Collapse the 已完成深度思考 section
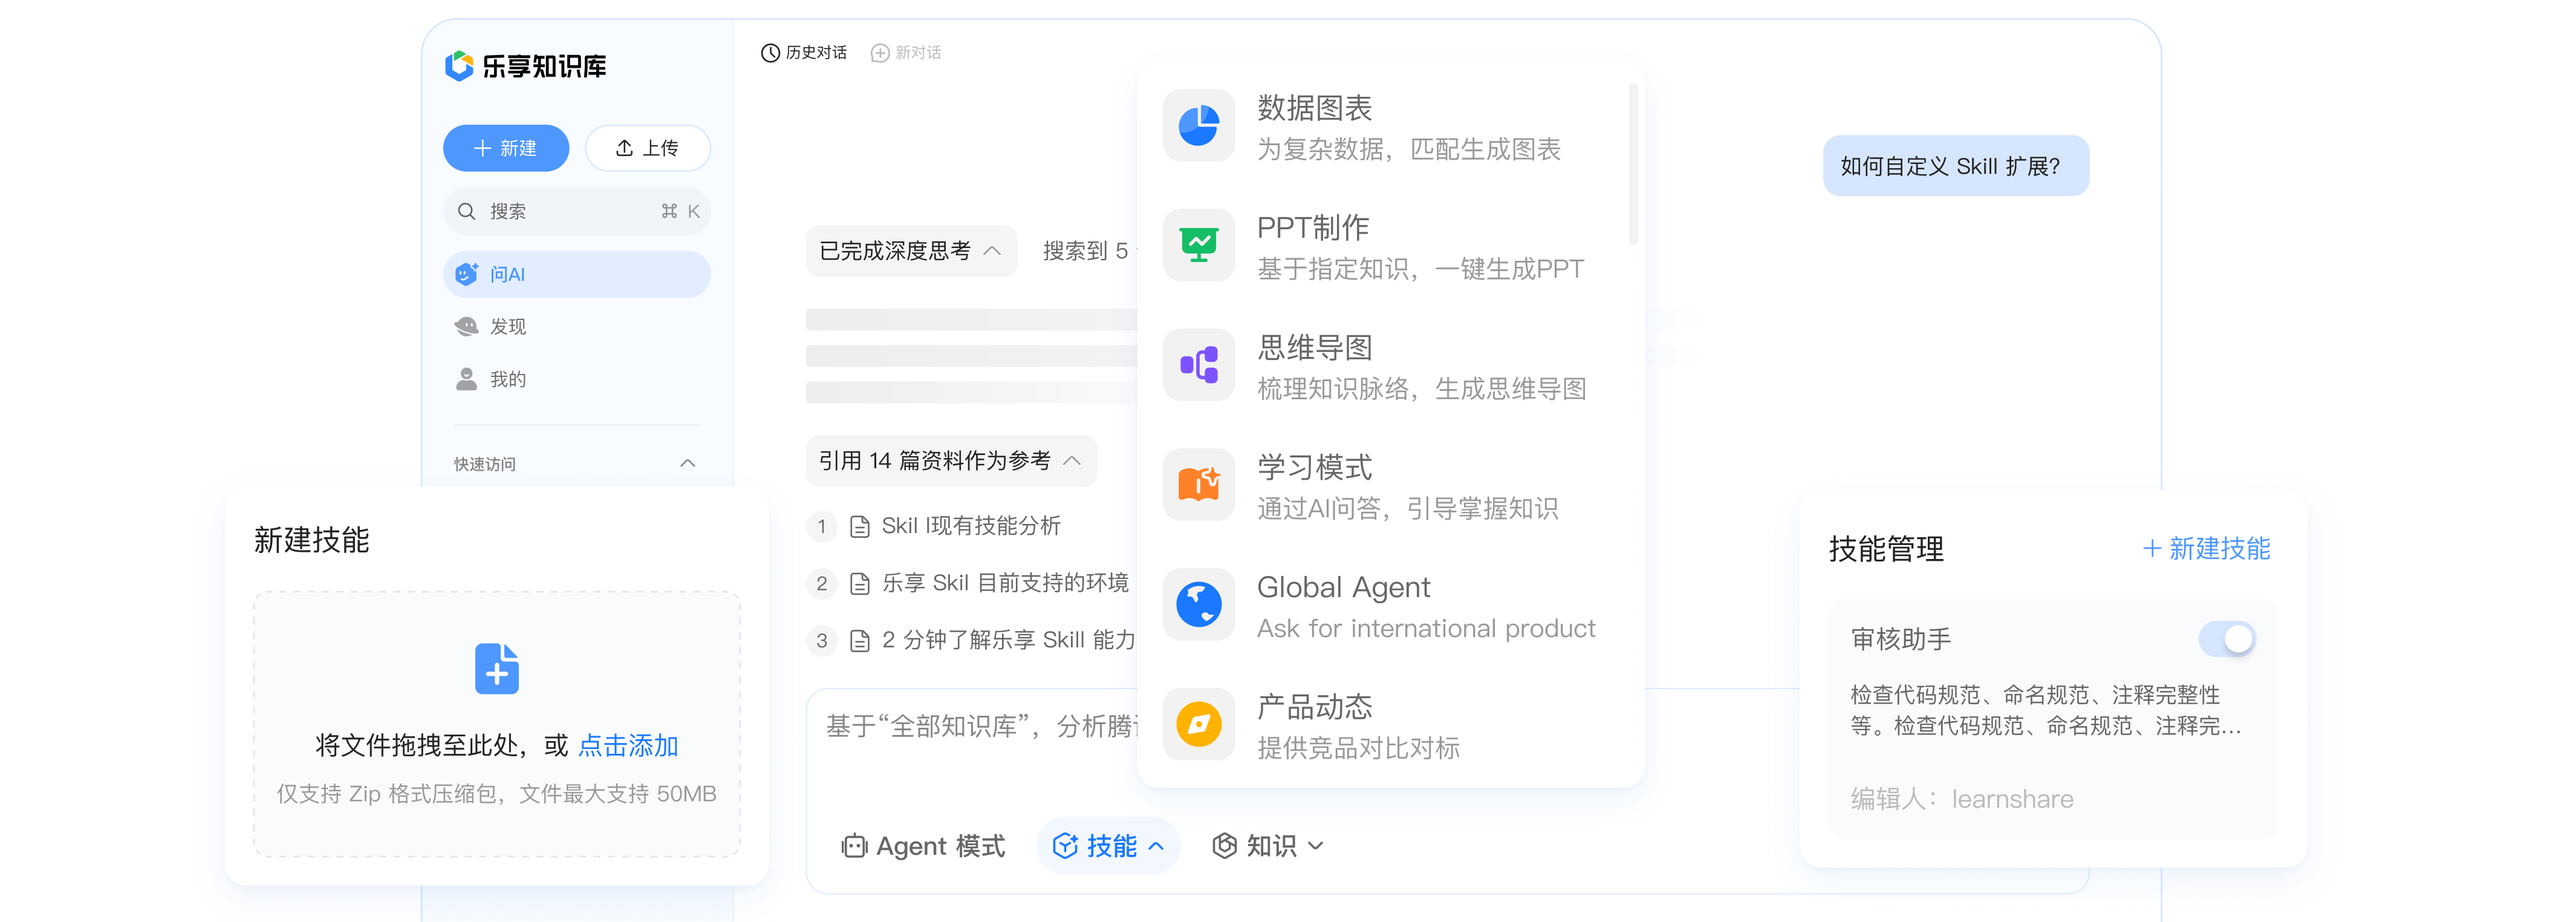2576x922 pixels. coord(910,251)
